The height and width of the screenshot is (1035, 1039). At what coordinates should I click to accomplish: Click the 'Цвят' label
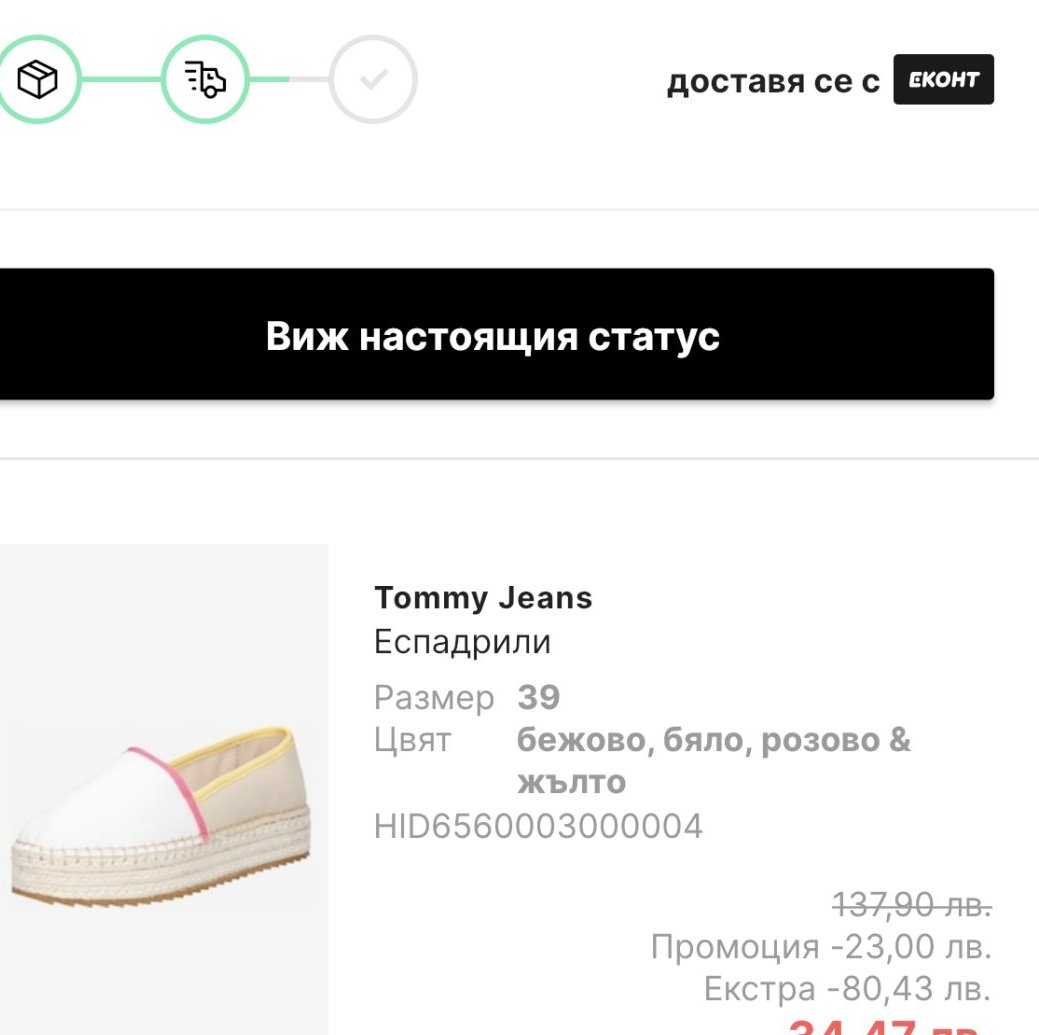pyautogui.click(x=412, y=741)
